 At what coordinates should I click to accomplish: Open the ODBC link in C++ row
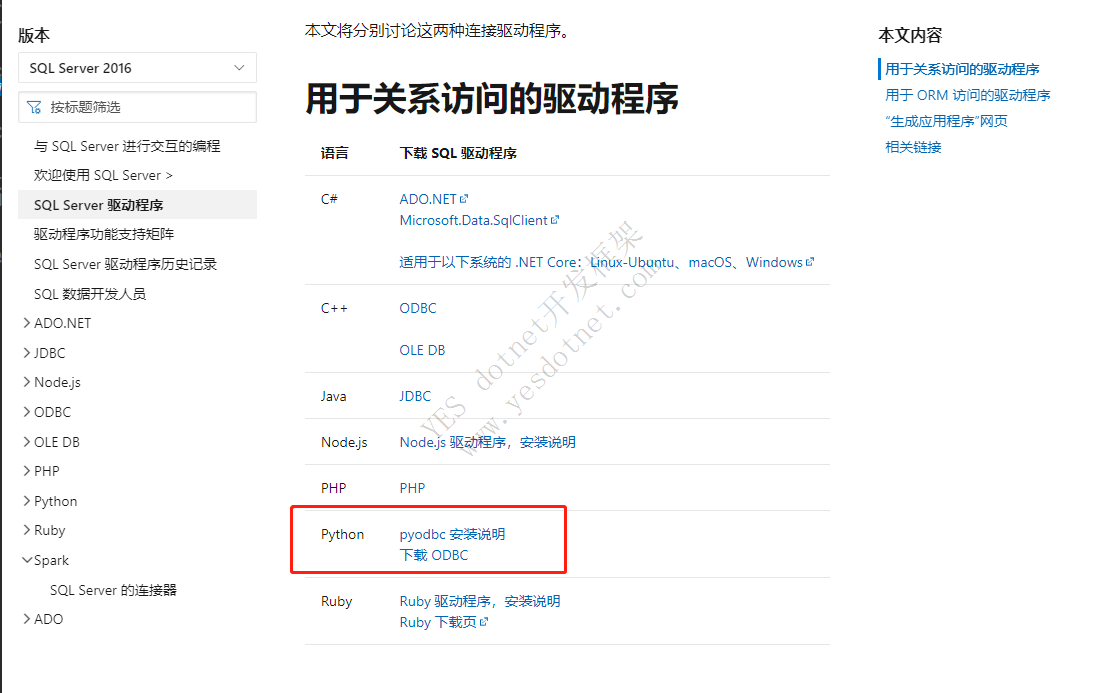(x=418, y=308)
